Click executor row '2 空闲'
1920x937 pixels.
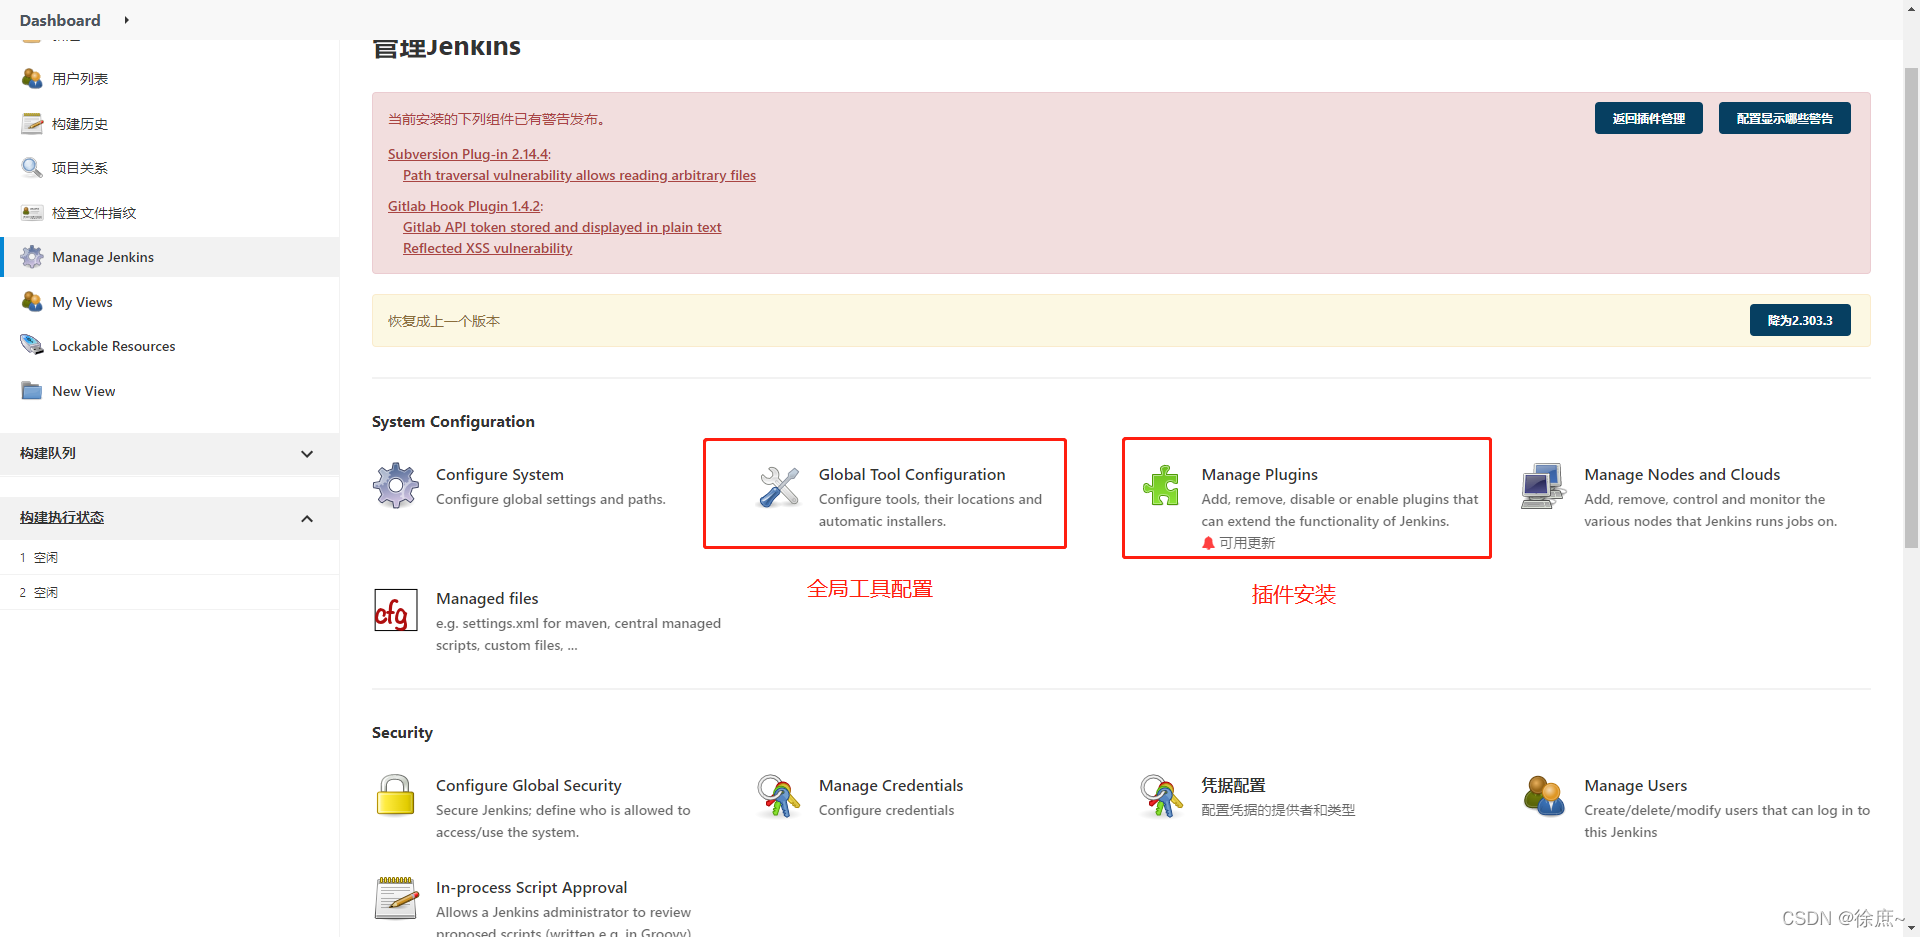(170, 592)
